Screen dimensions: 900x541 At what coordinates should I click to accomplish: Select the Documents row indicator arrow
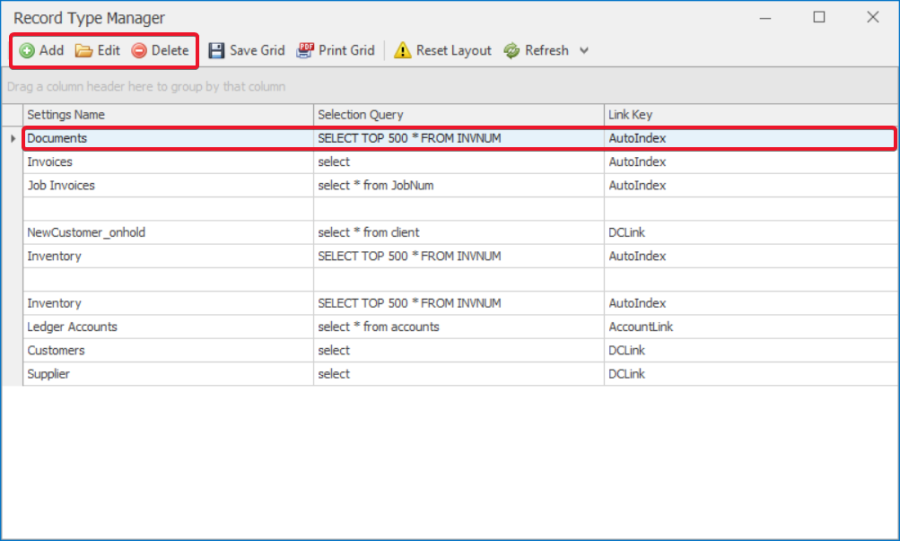point(13,139)
